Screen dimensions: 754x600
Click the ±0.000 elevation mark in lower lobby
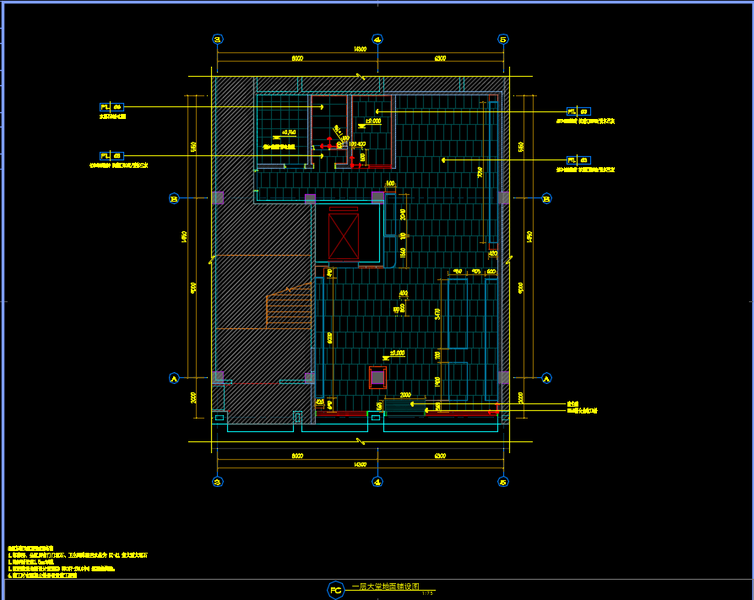tap(394, 355)
